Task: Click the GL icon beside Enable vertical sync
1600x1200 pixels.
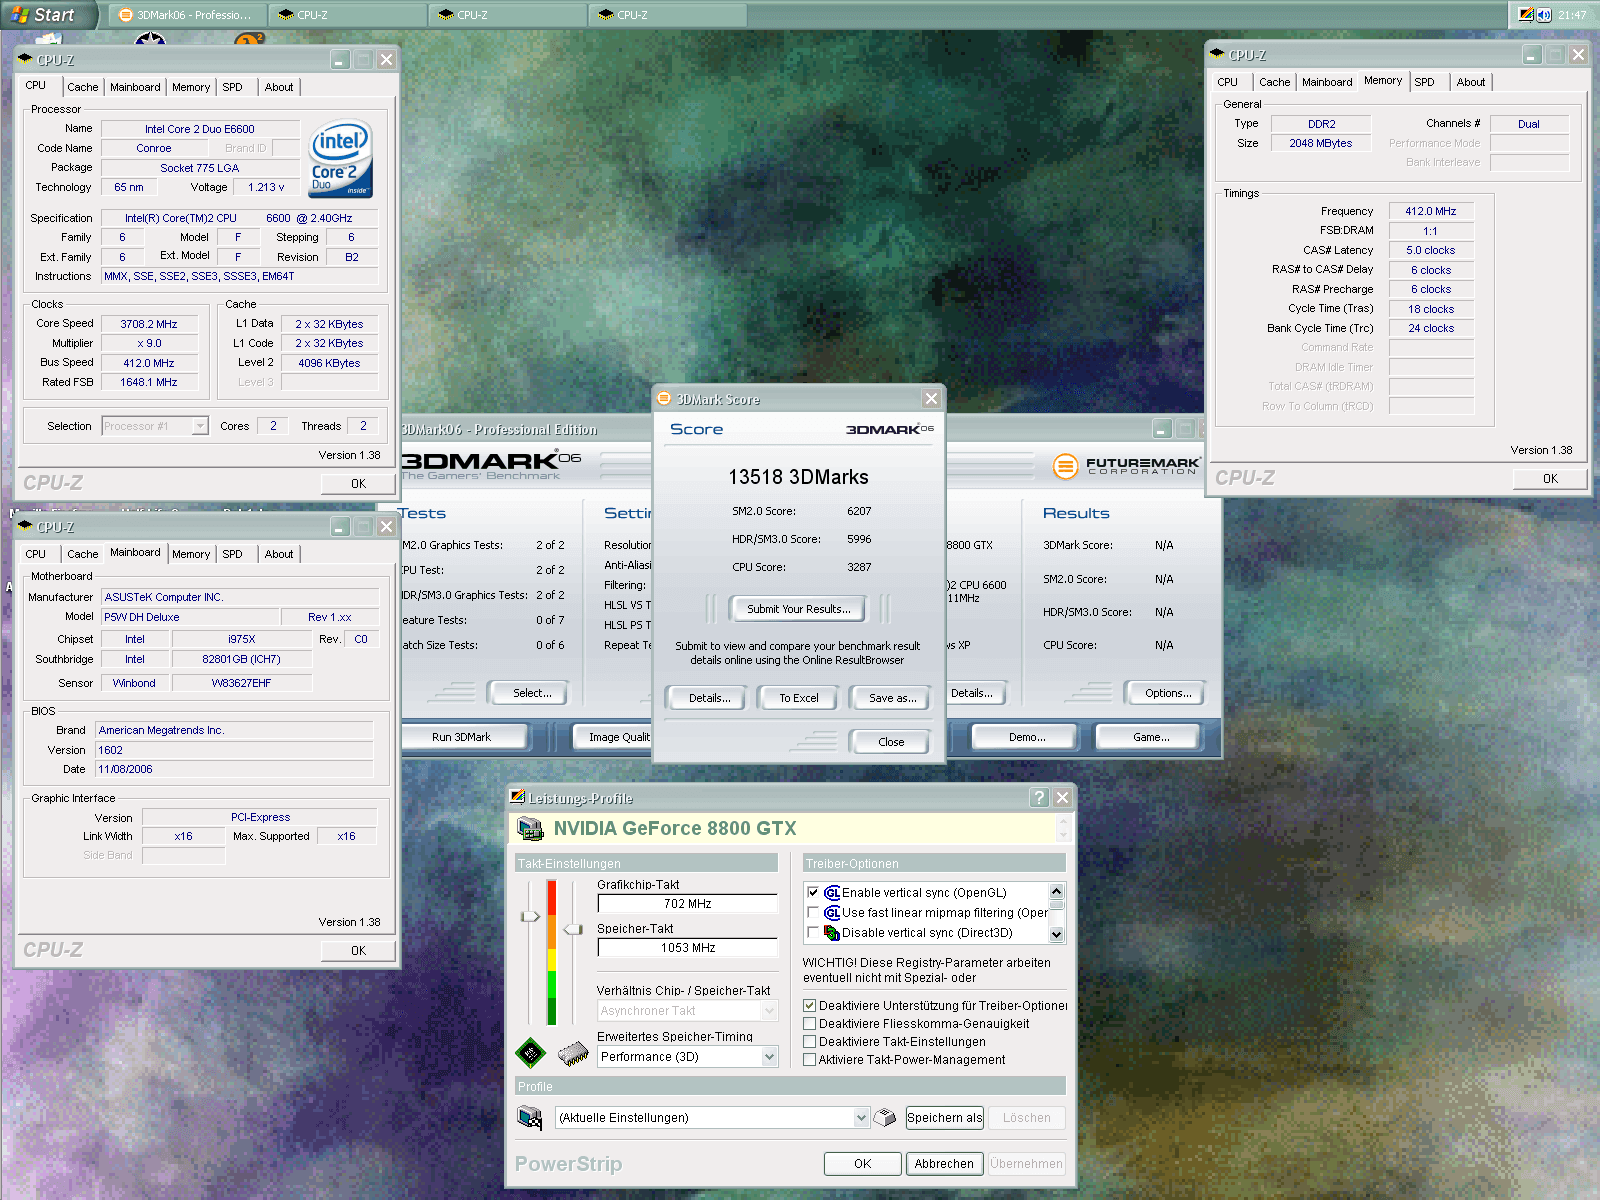Action: tap(832, 893)
